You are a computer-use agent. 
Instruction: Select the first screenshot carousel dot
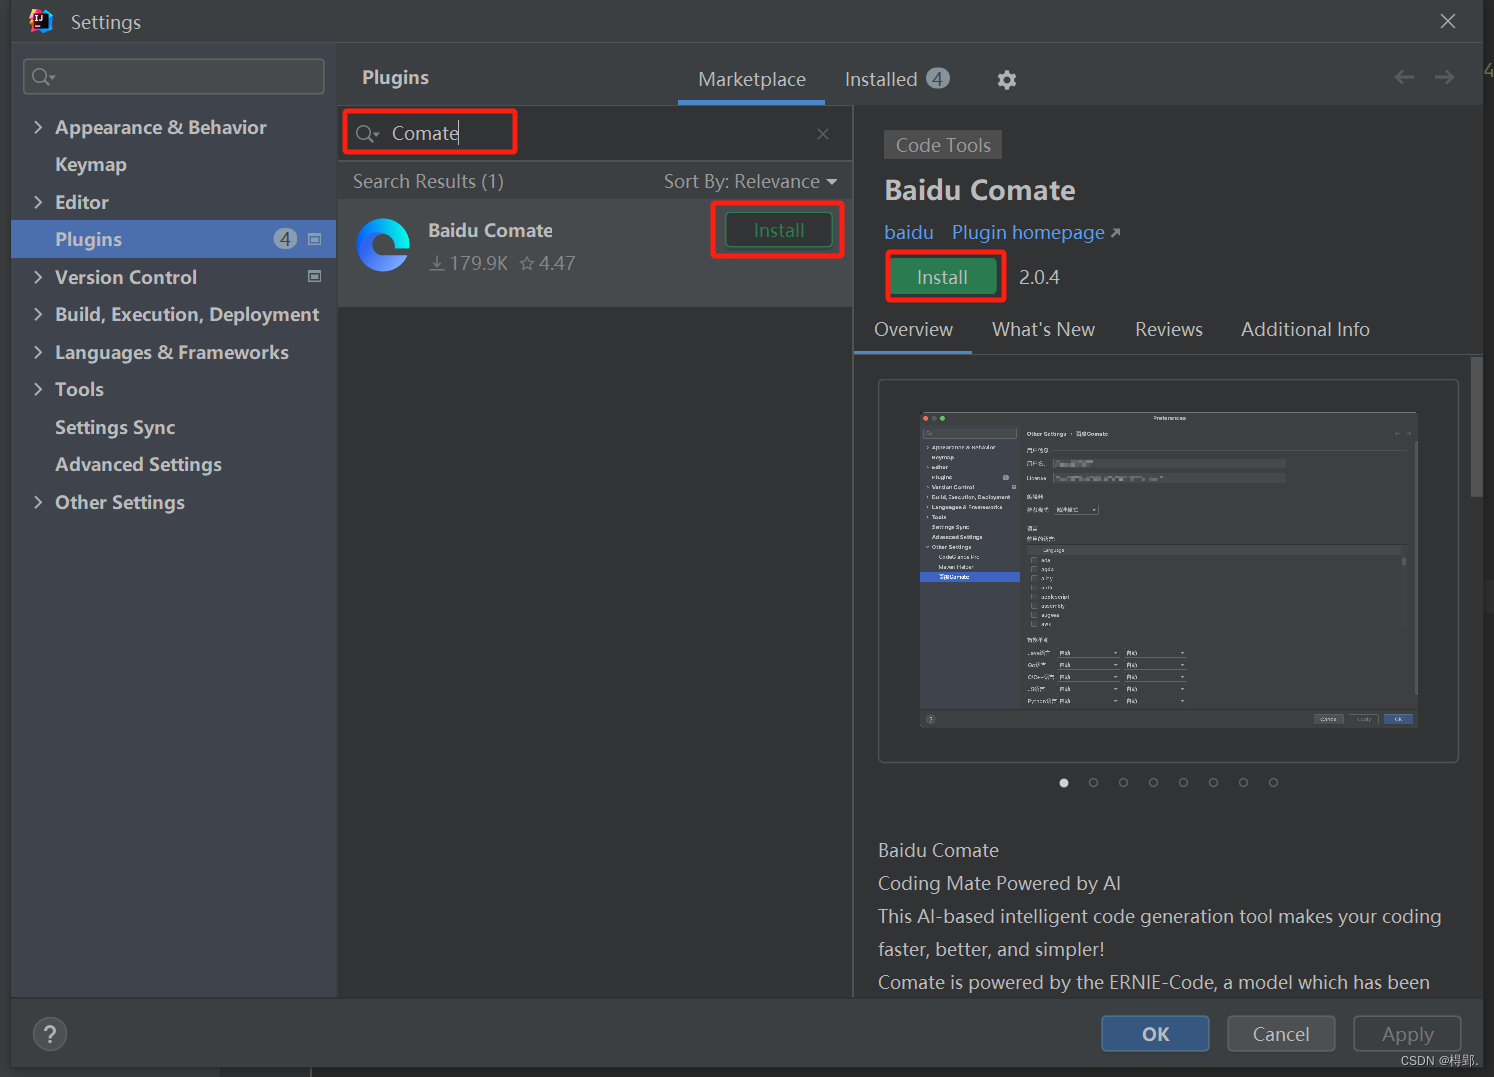[1064, 783]
